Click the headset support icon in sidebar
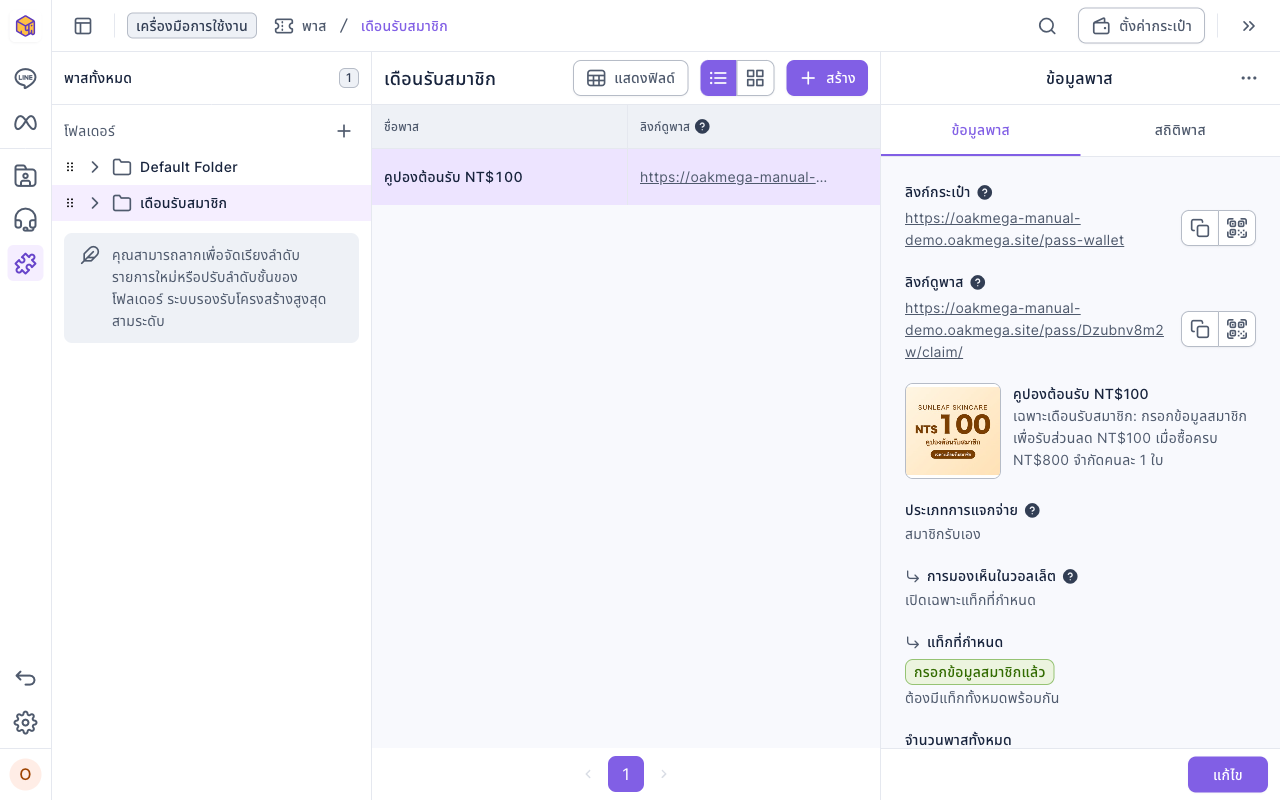This screenshot has height=800, width=1280. tap(25, 220)
